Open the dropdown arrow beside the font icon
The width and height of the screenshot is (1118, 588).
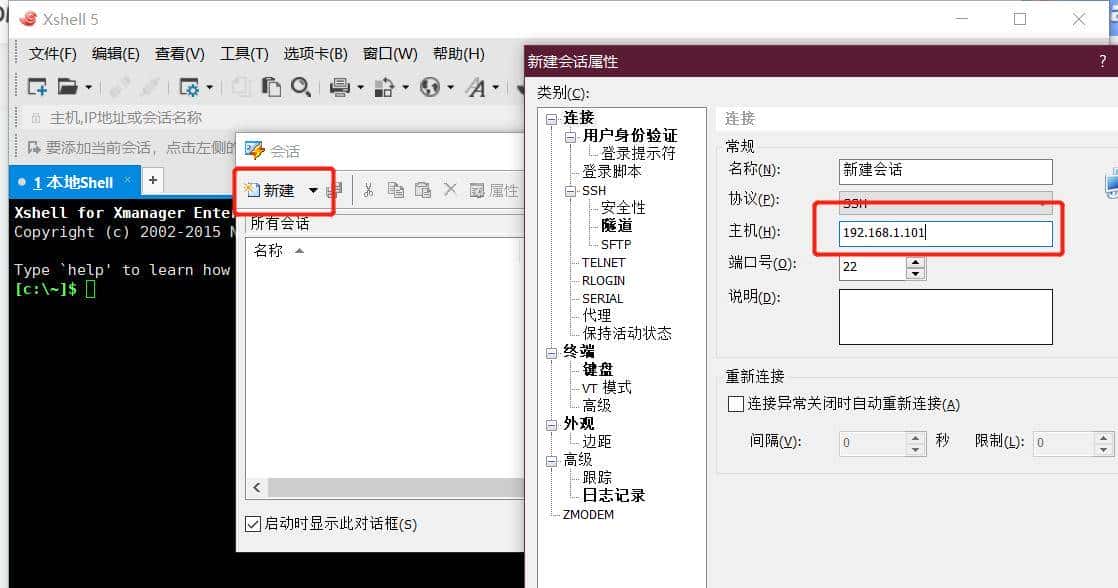(496, 88)
